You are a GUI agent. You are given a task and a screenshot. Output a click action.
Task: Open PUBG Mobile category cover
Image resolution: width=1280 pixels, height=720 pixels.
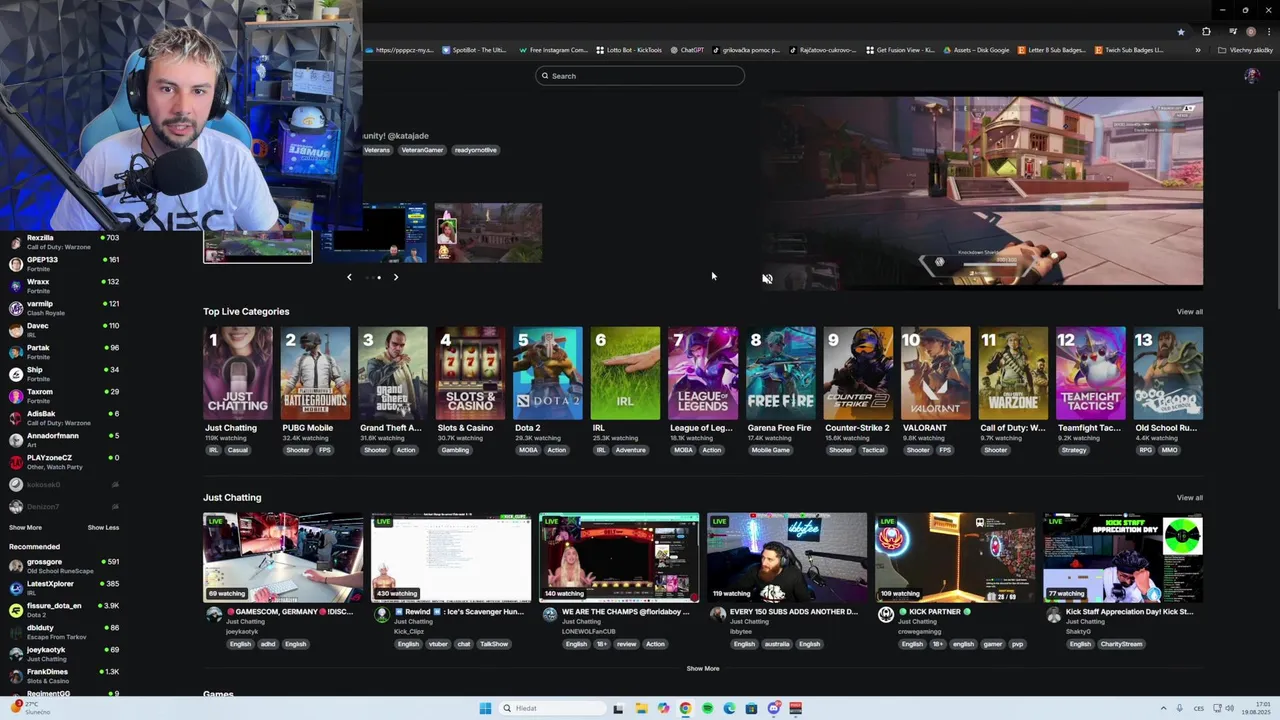[315, 373]
